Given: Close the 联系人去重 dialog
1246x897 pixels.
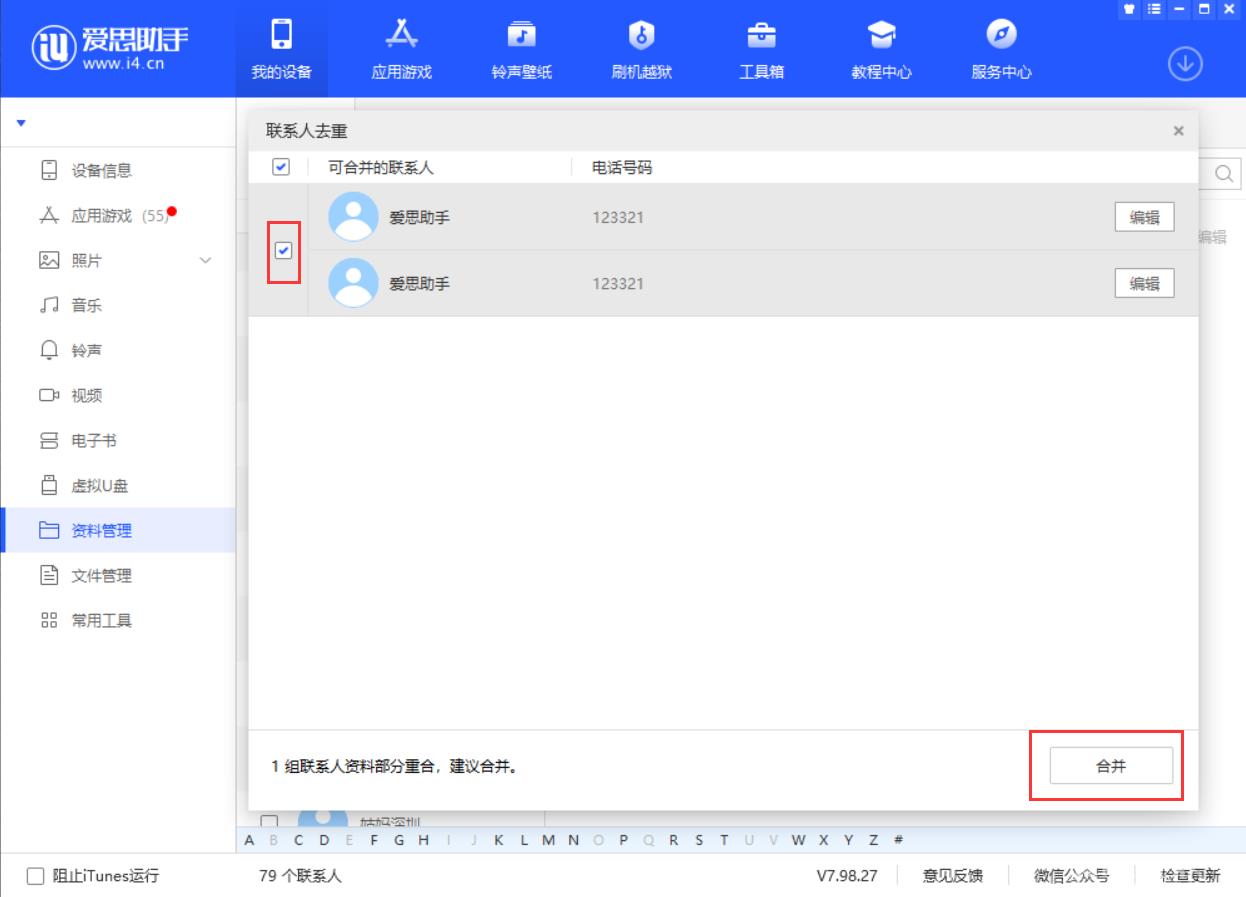Looking at the screenshot, I should click(x=1178, y=131).
